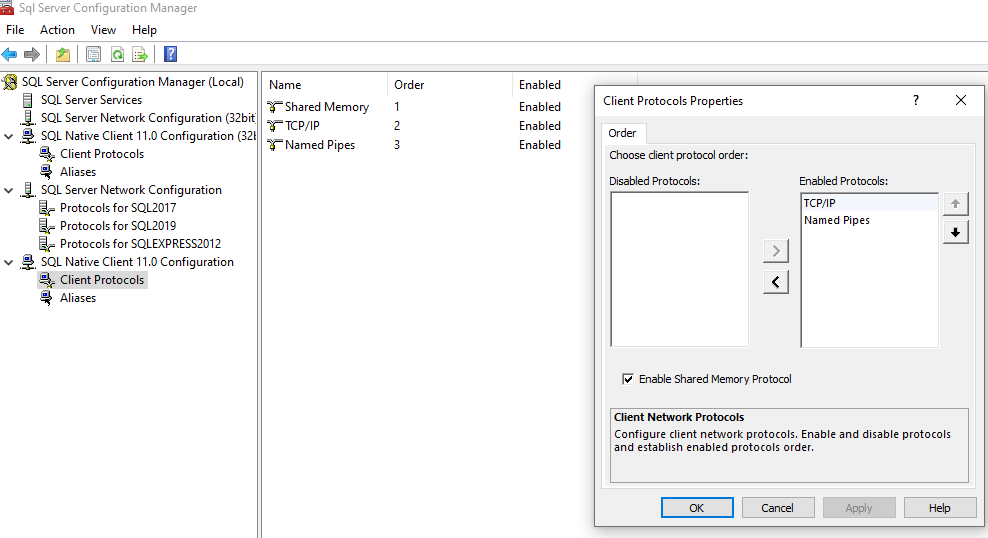Collapse the bottom SQL Native Client 11.0 Configuration node
988x538 pixels.
[x=8, y=262]
